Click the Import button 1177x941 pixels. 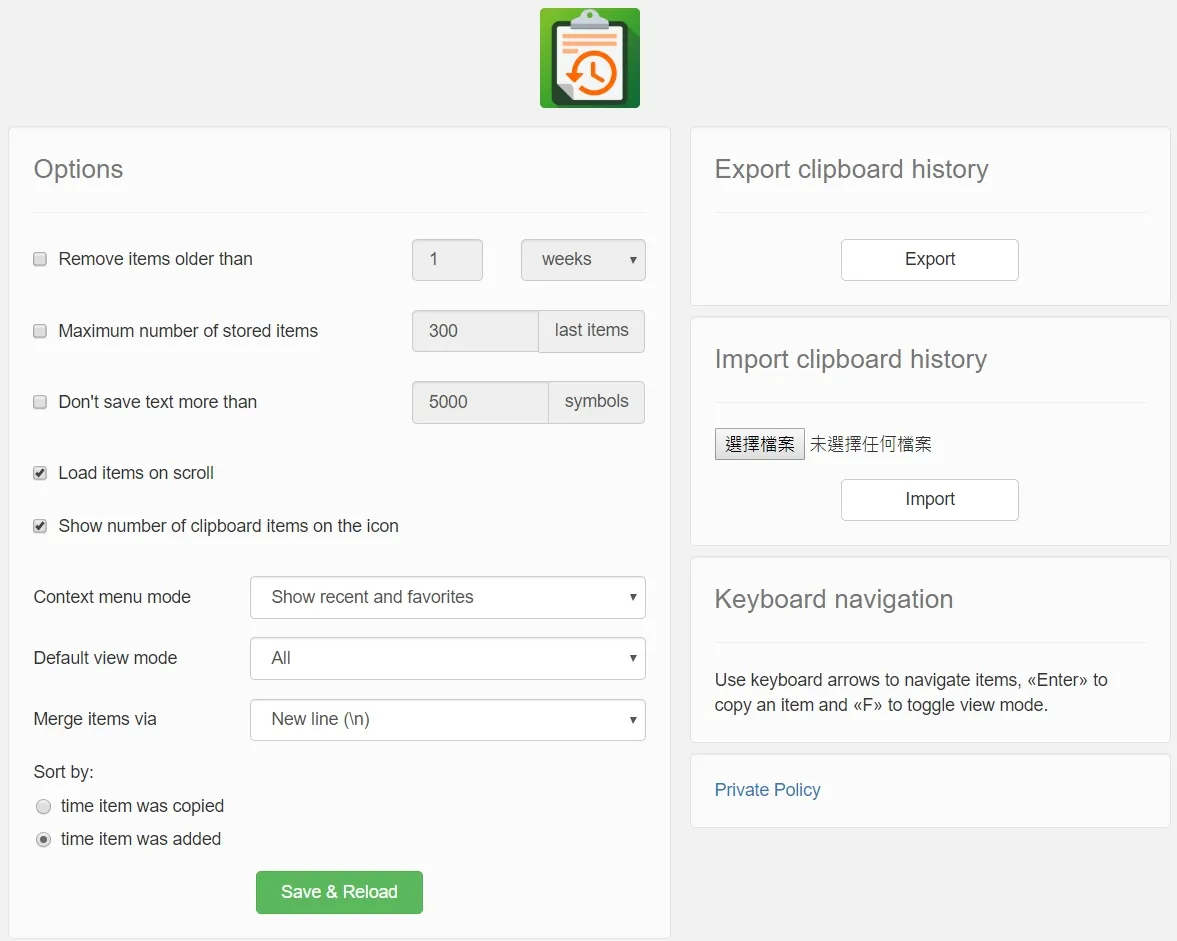pyautogui.click(x=929, y=500)
